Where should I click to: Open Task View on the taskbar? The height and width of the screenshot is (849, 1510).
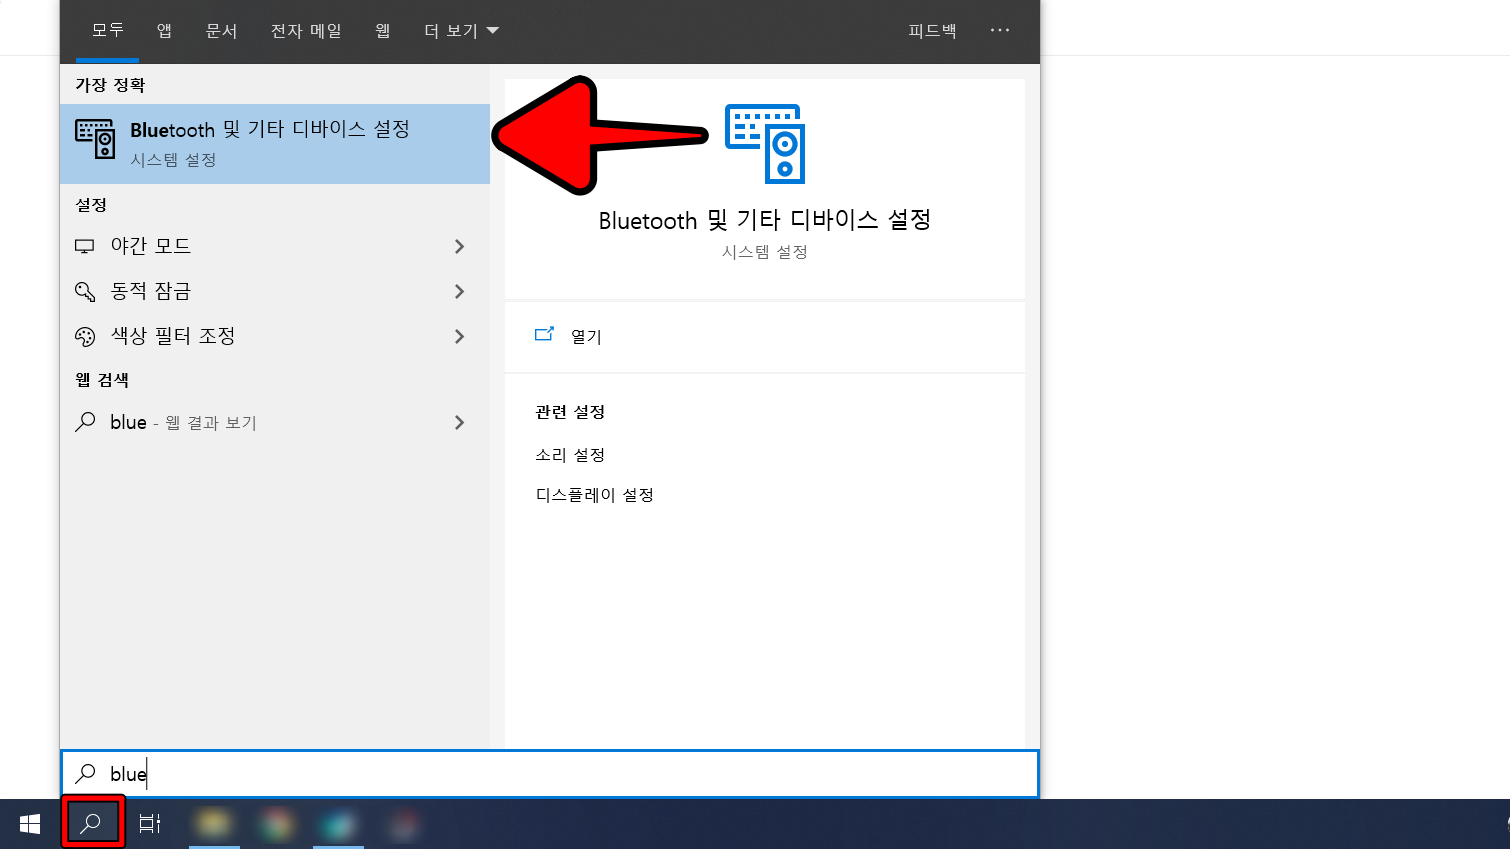150,824
